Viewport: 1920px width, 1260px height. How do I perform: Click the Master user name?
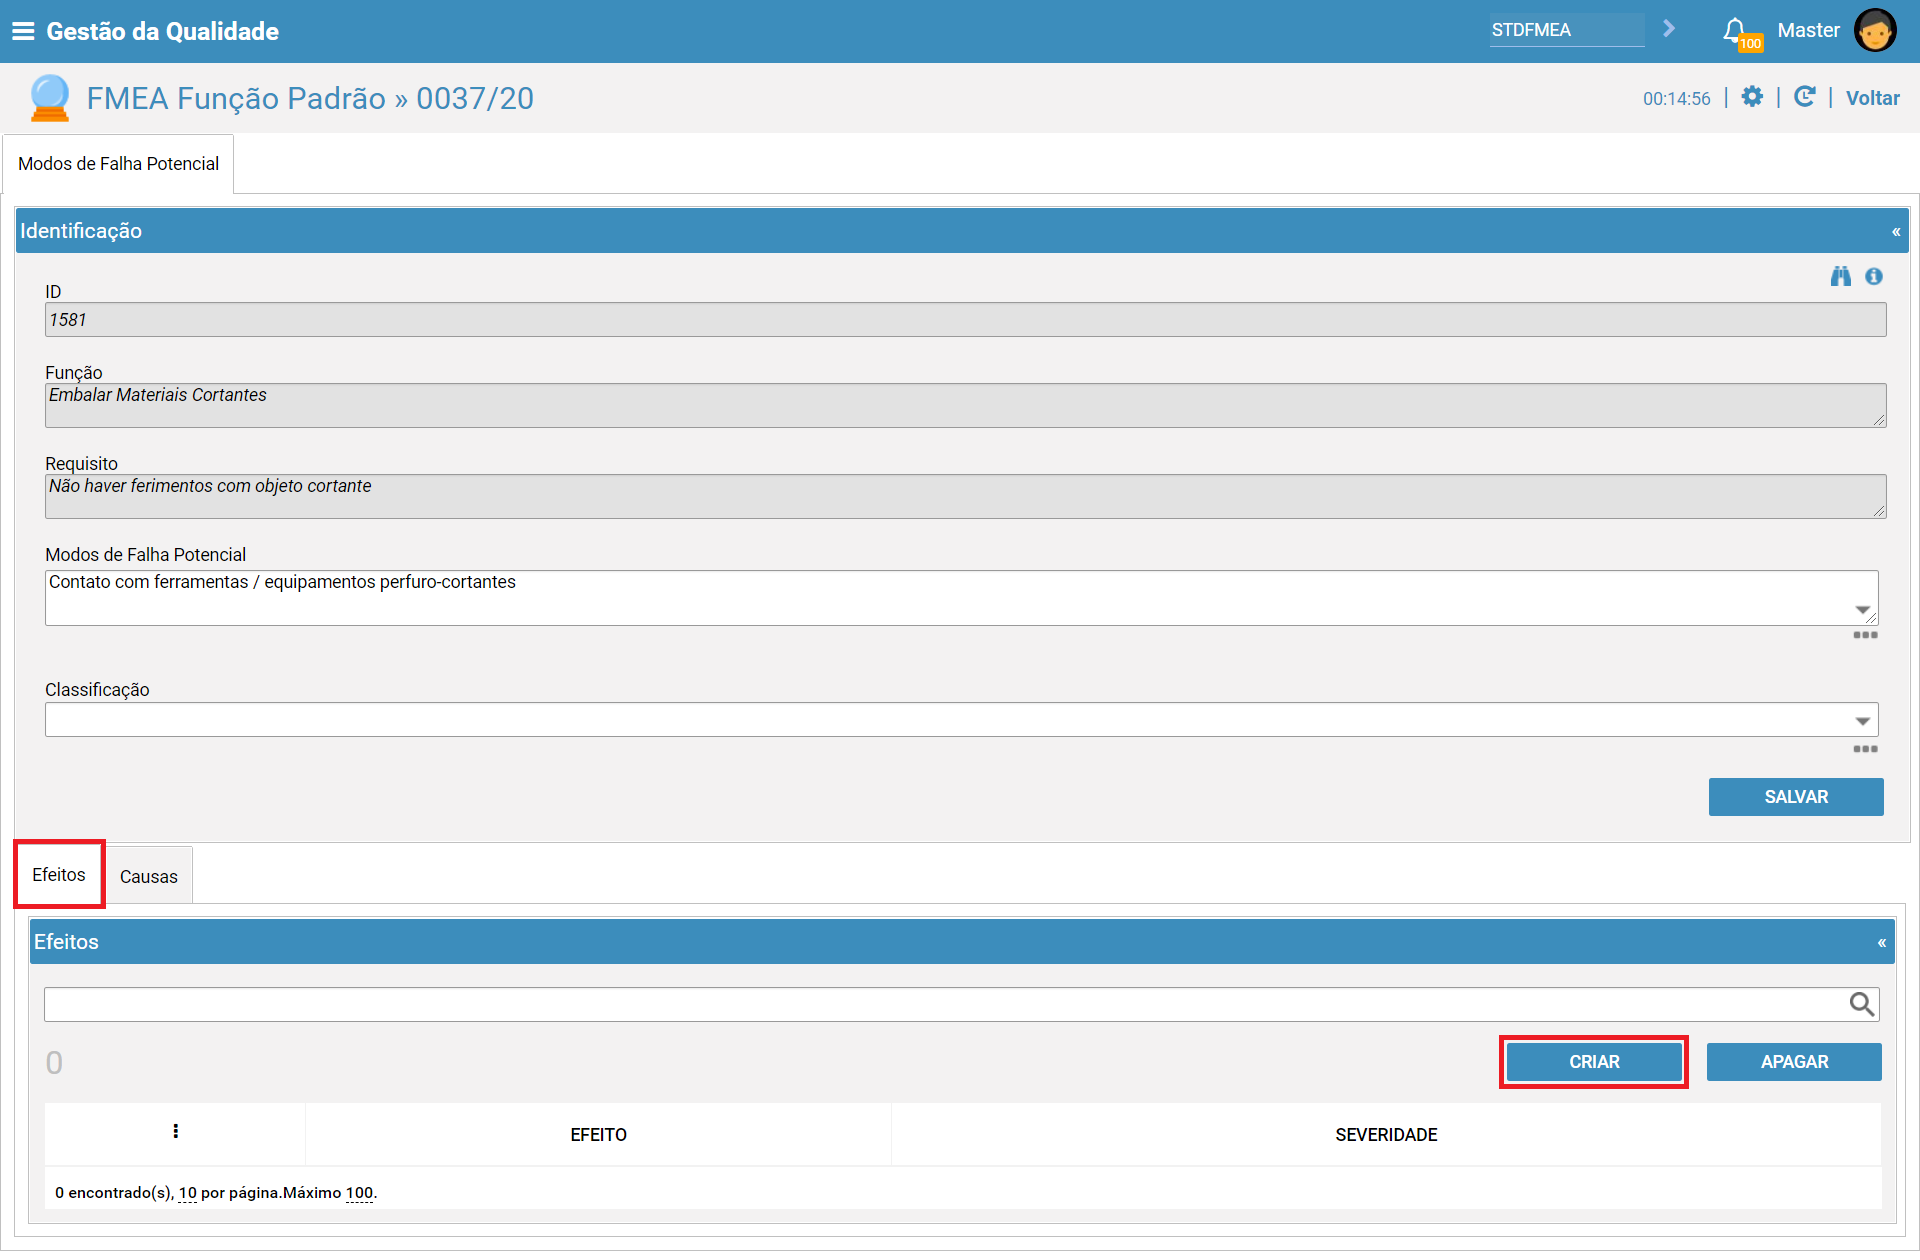[x=1808, y=30]
